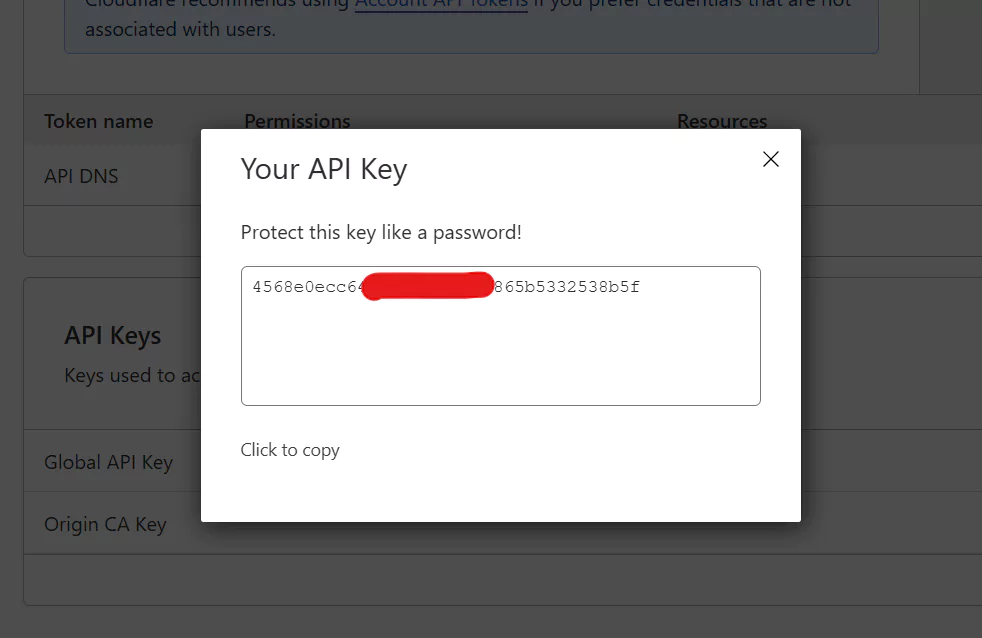
Task: Click the Origin CA Key row
Action: (105, 524)
